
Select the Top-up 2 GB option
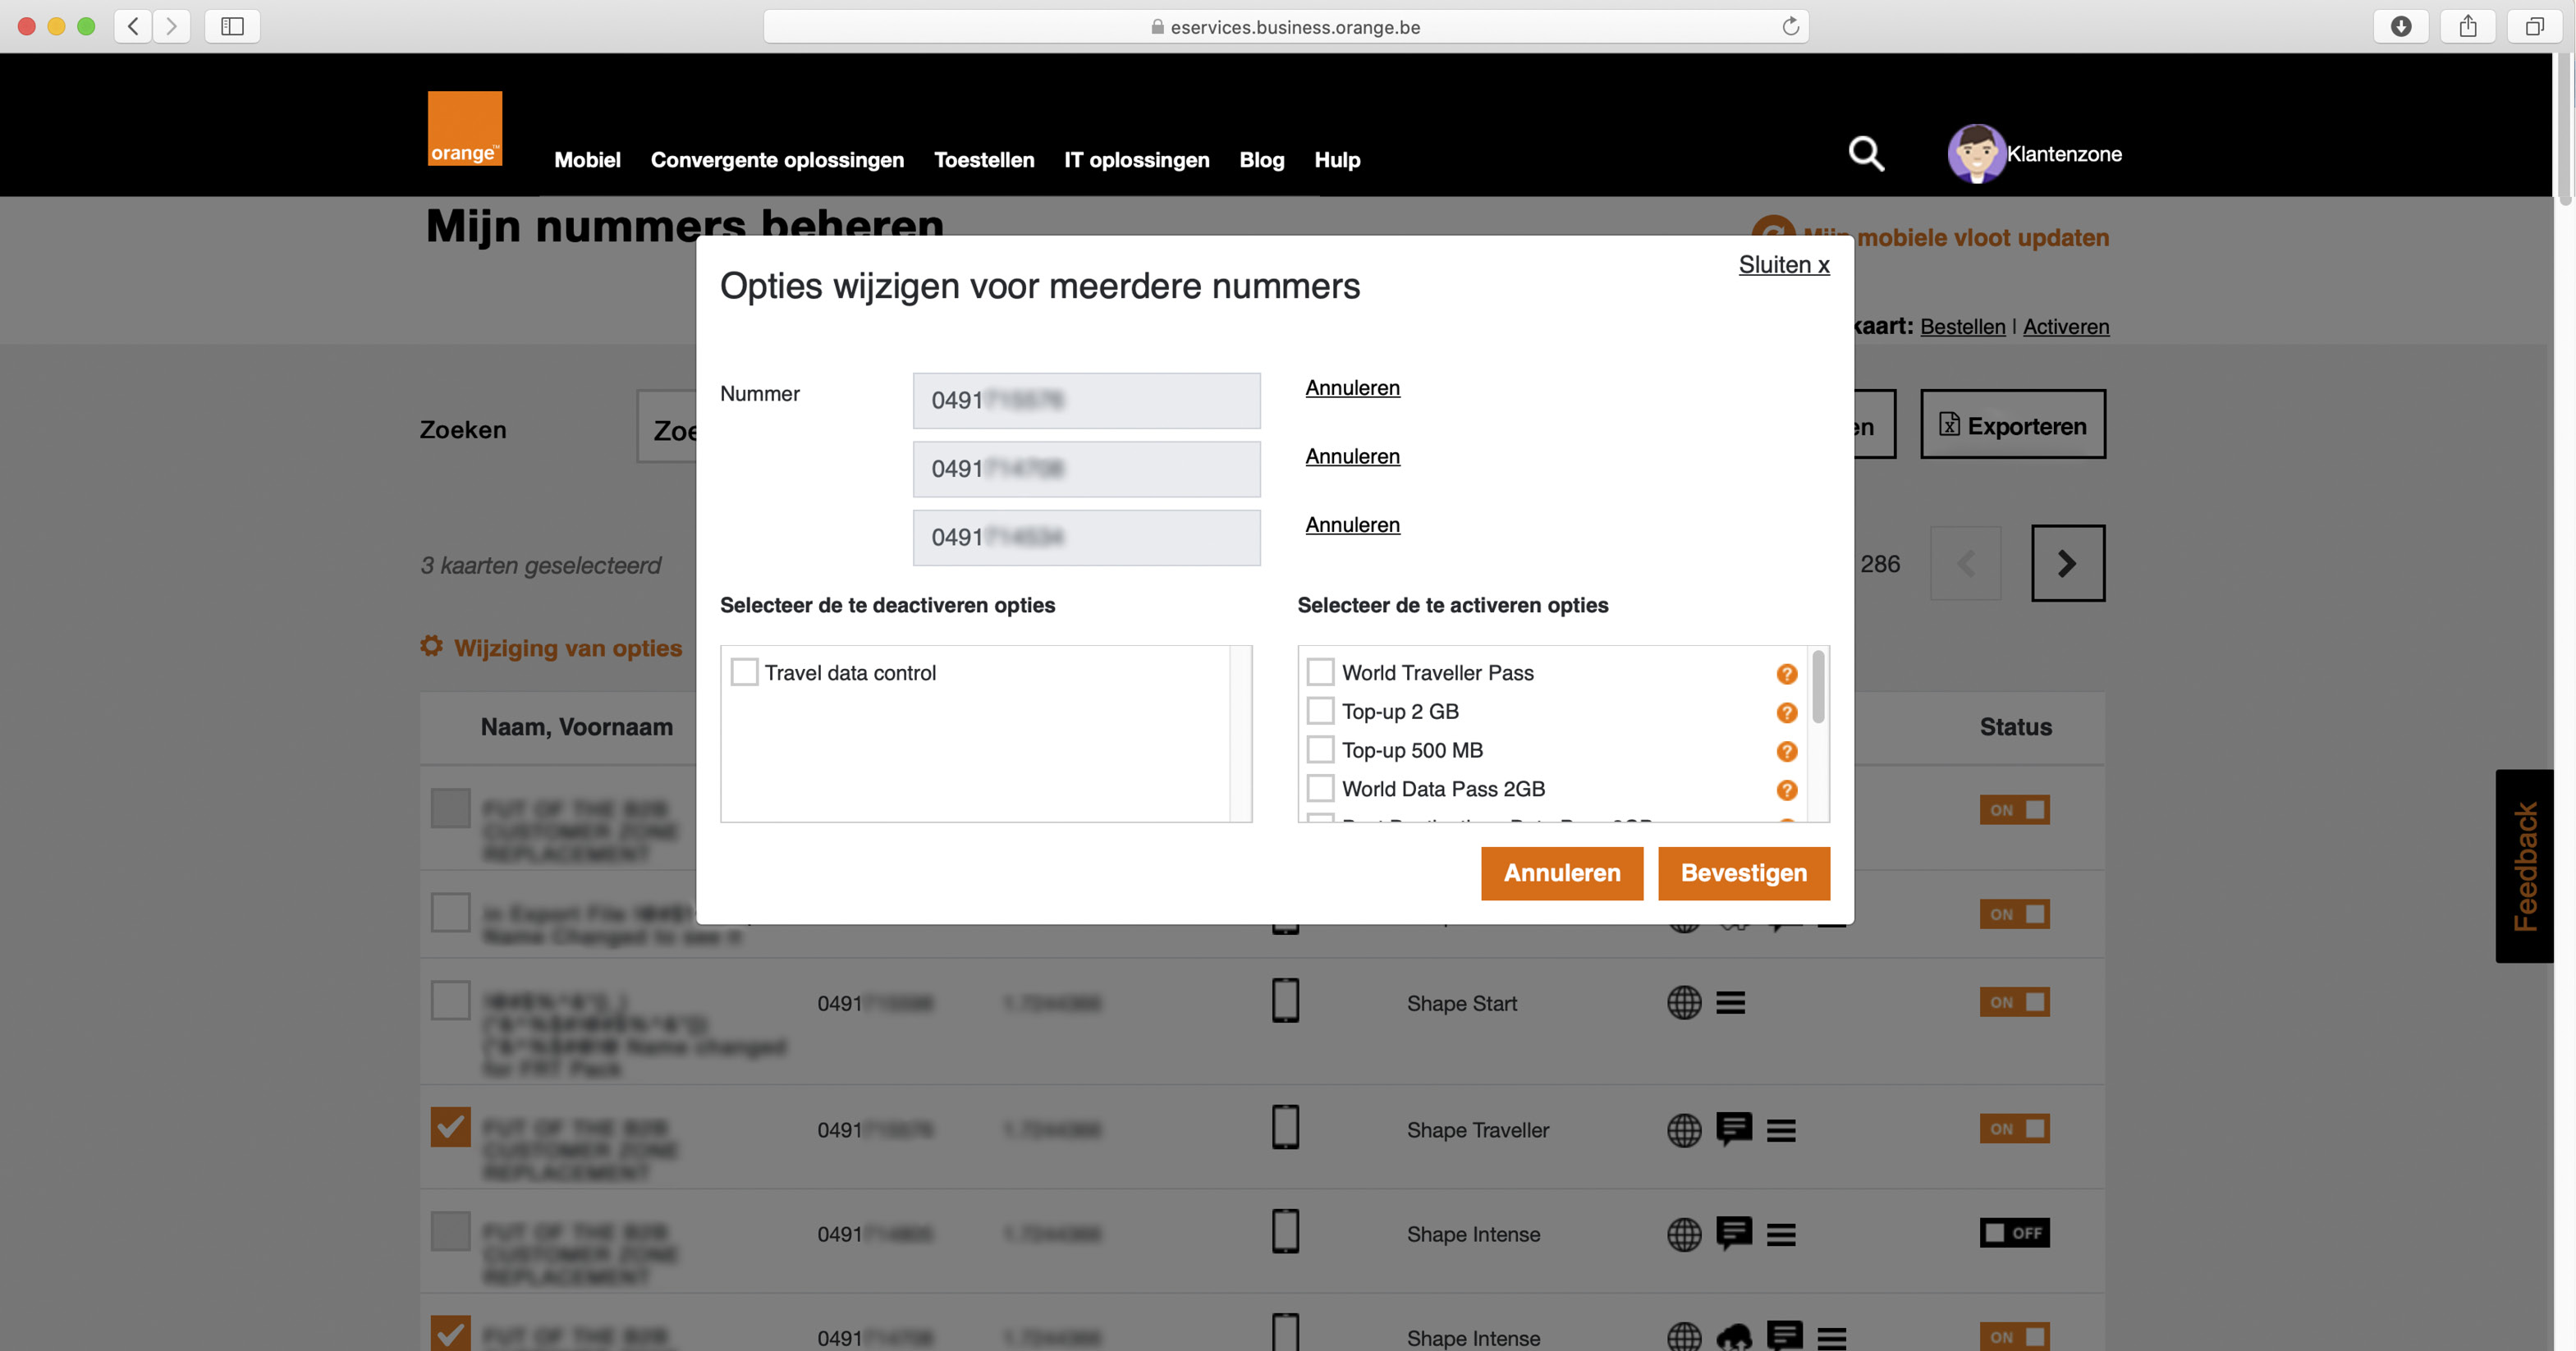(1320, 710)
